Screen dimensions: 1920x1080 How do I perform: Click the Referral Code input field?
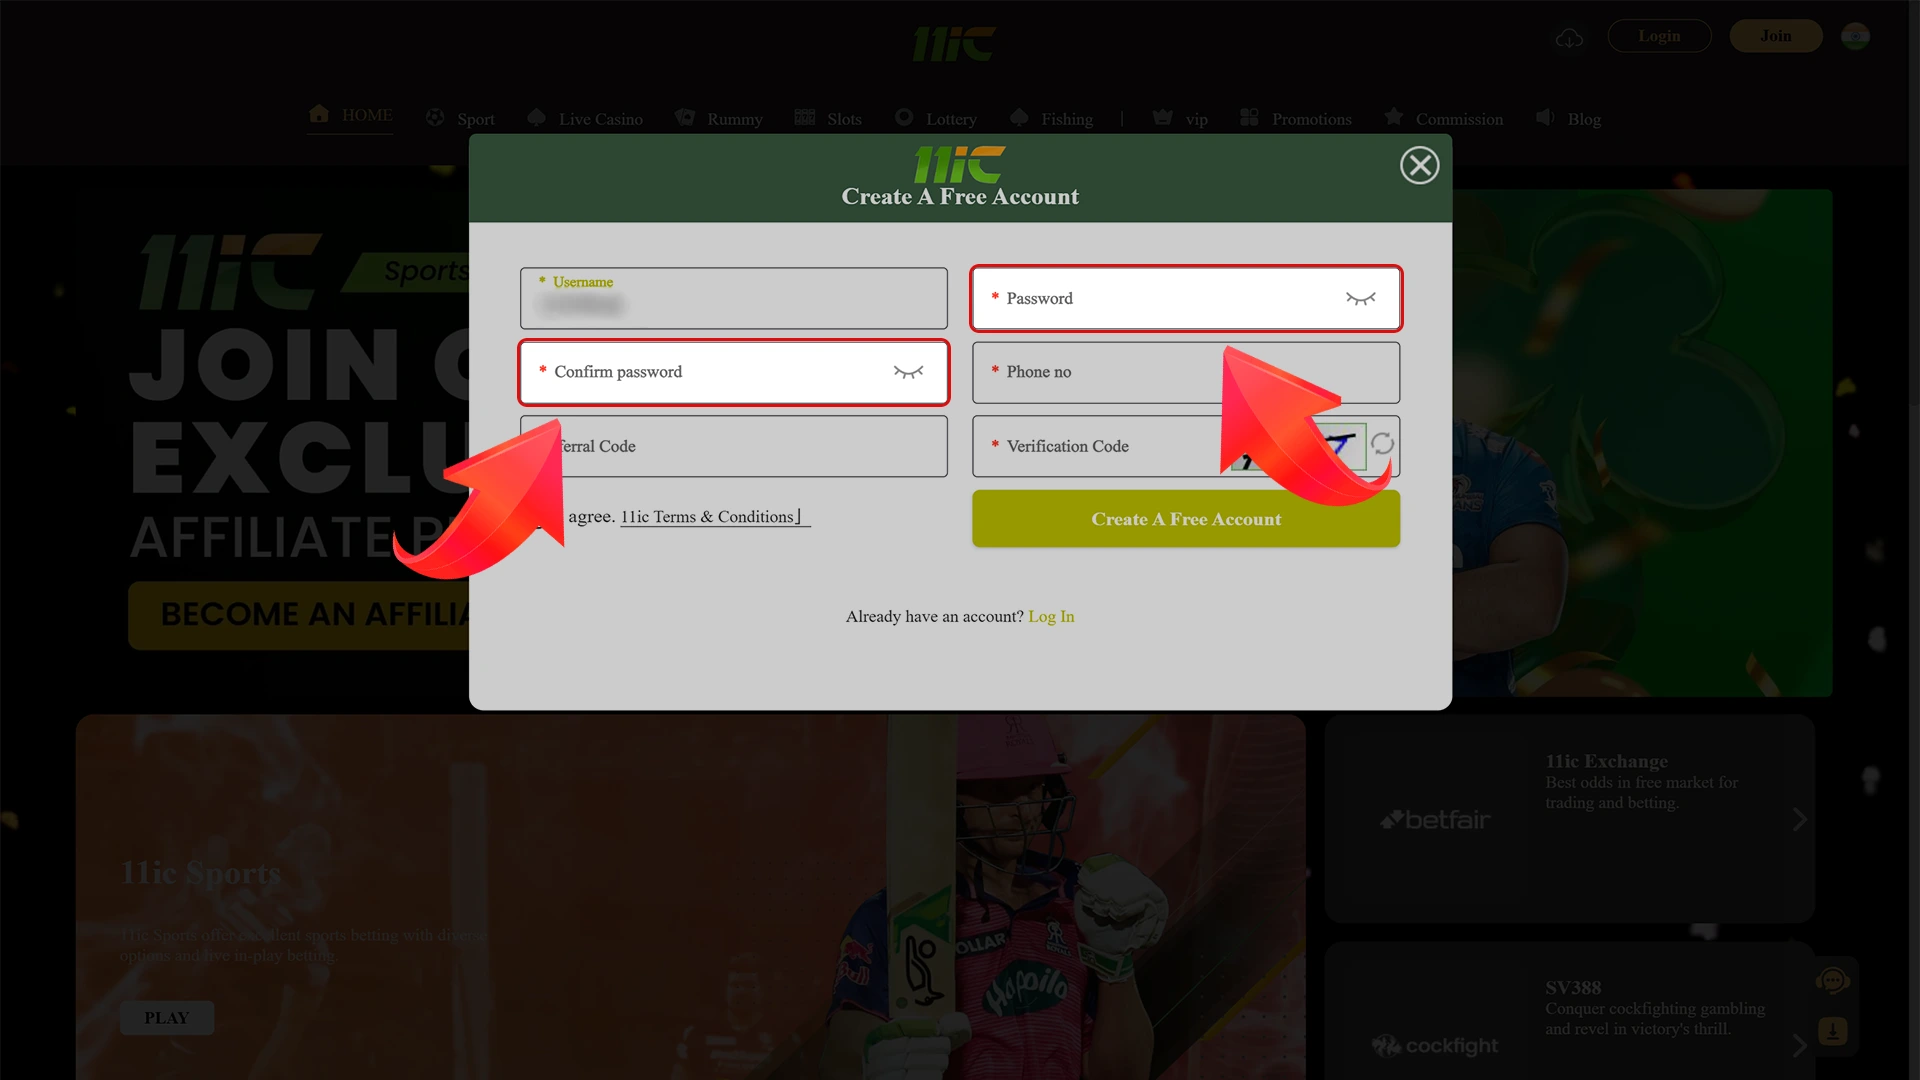pos(733,446)
